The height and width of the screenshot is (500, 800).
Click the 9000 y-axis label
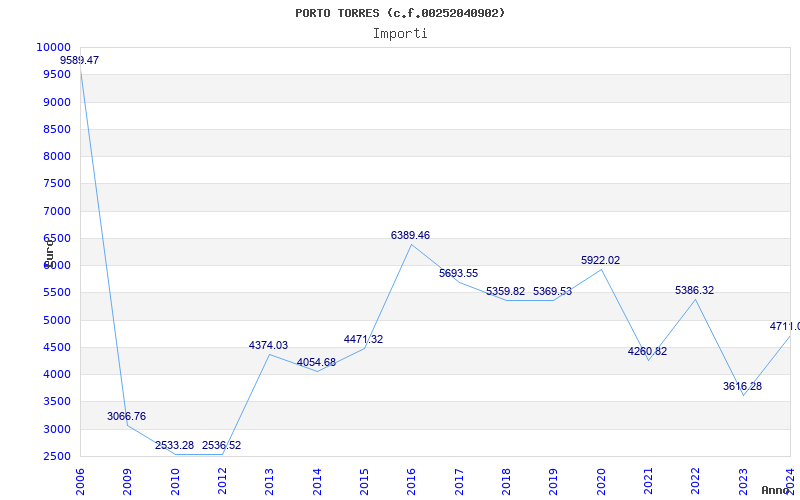coord(57,102)
